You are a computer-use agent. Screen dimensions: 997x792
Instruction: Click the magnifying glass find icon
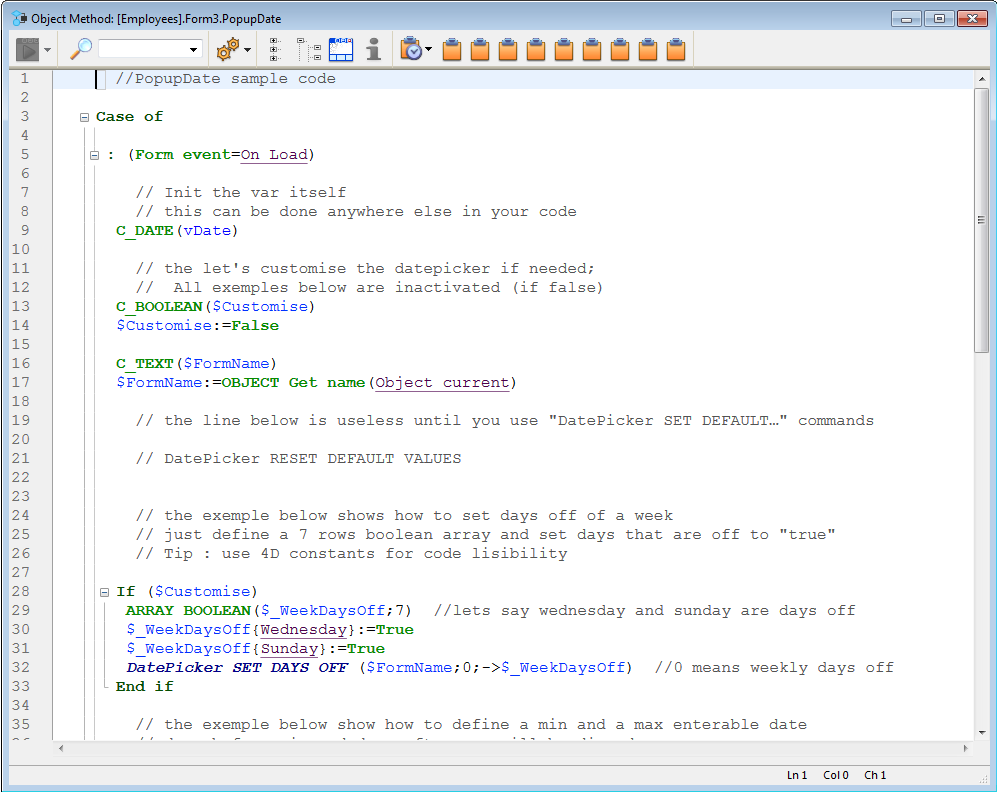[x=81, y=49]
